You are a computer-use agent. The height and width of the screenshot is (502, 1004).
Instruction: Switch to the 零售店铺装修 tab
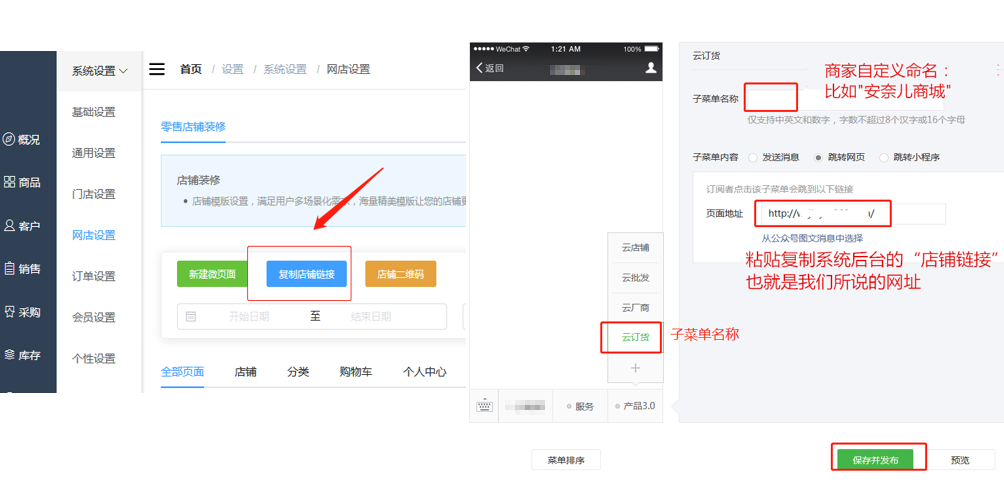coord(193,126)
